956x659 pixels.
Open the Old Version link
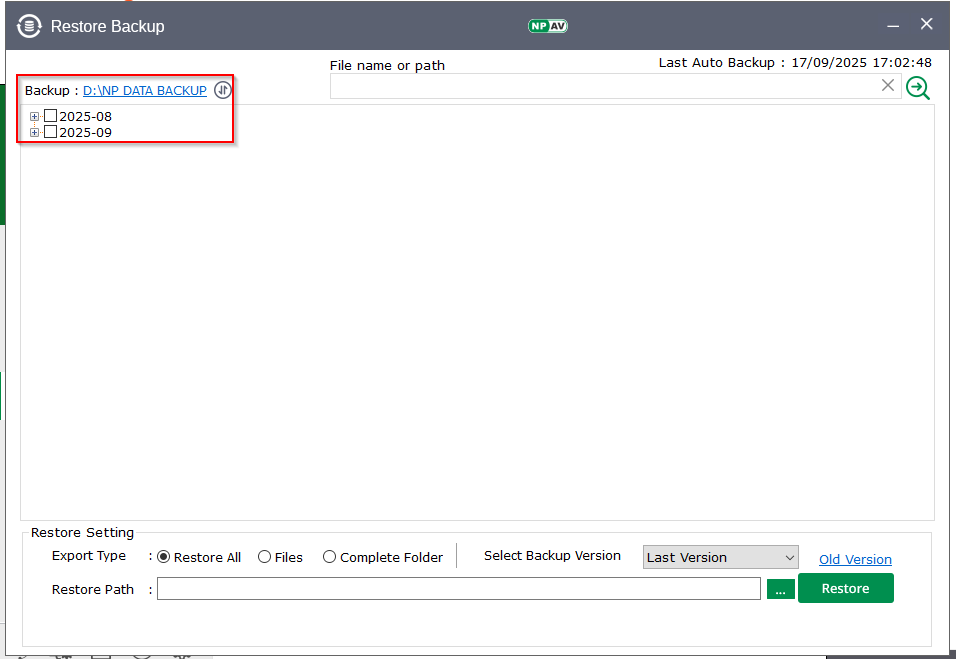pyautogui.click(x=855, y=559)
